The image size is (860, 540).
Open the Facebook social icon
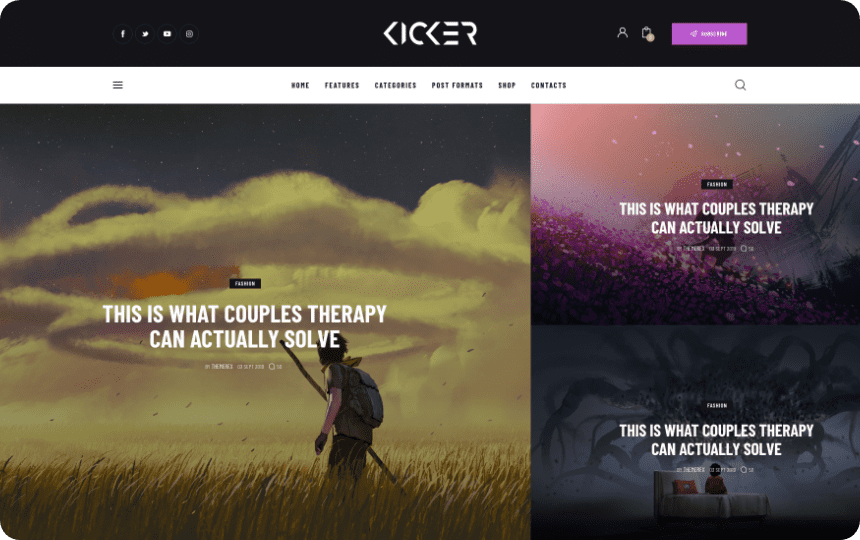coord(123,34)
